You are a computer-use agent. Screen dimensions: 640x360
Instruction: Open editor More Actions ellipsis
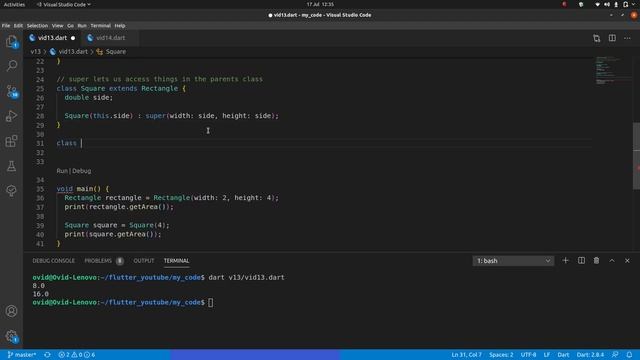[x=627, y=38]
